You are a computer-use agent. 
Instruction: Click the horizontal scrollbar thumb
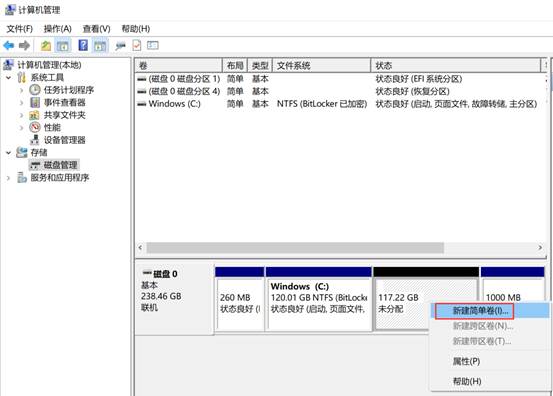click(295, 248)
